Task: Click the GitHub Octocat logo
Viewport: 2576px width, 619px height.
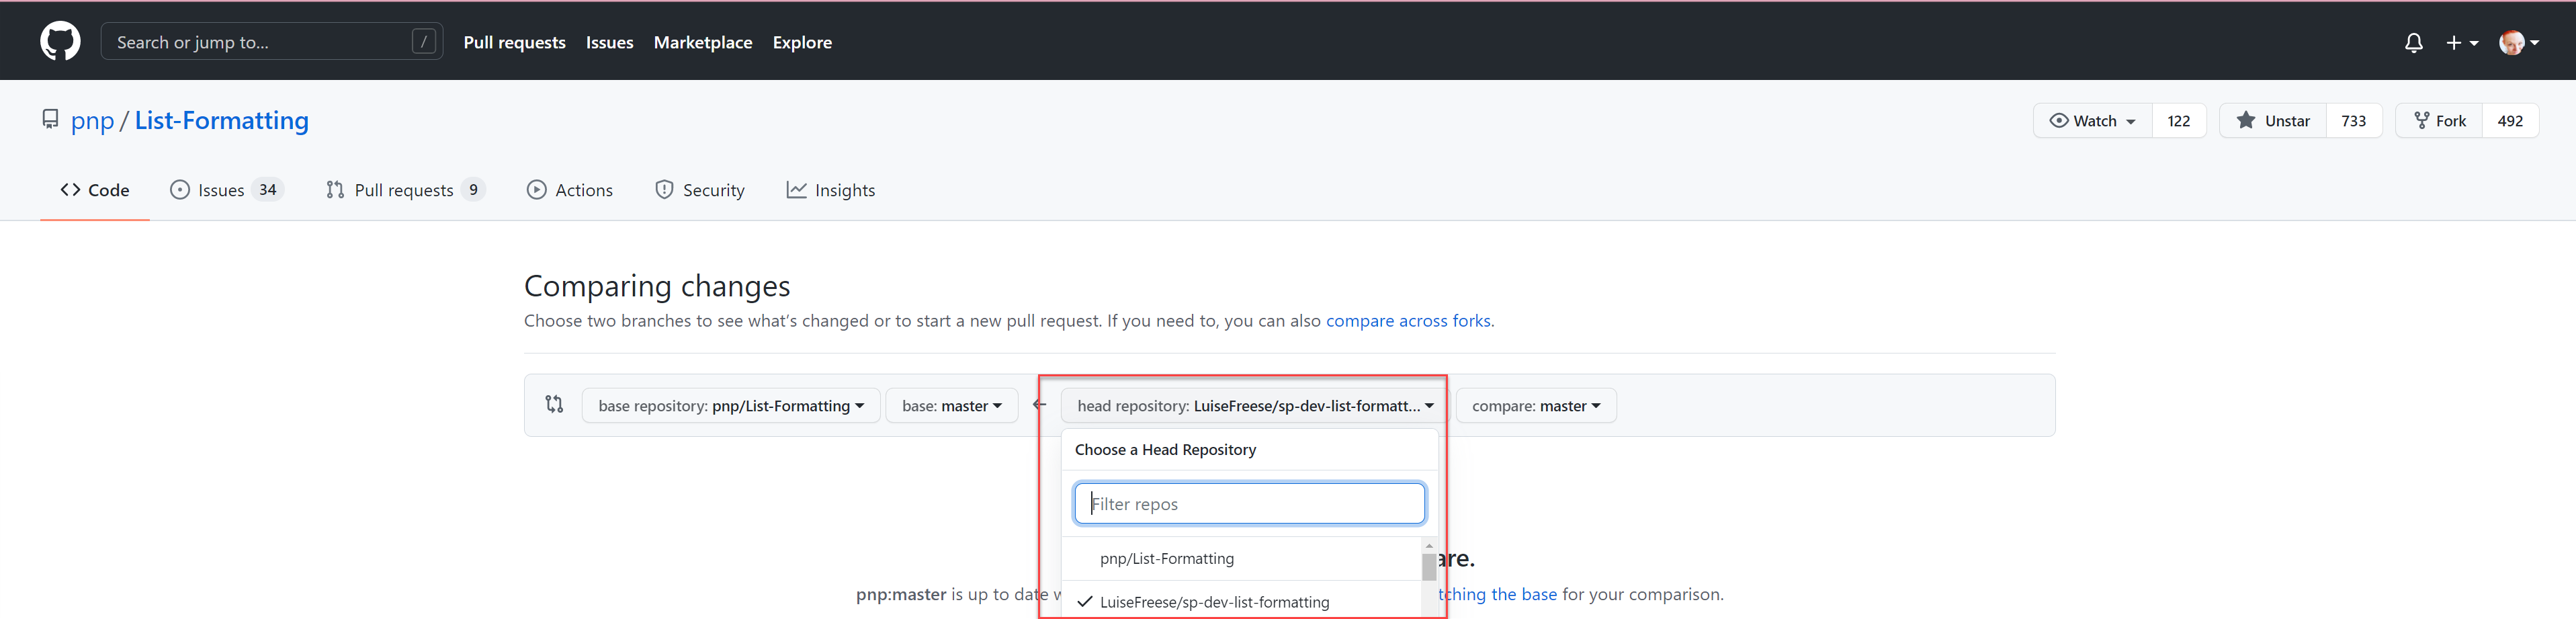Action: (60, 42)
